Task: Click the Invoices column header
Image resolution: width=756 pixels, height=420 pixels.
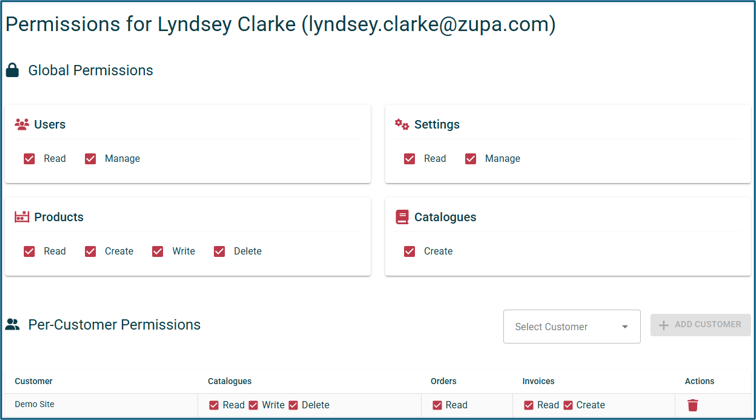Action: click(539, 381)
